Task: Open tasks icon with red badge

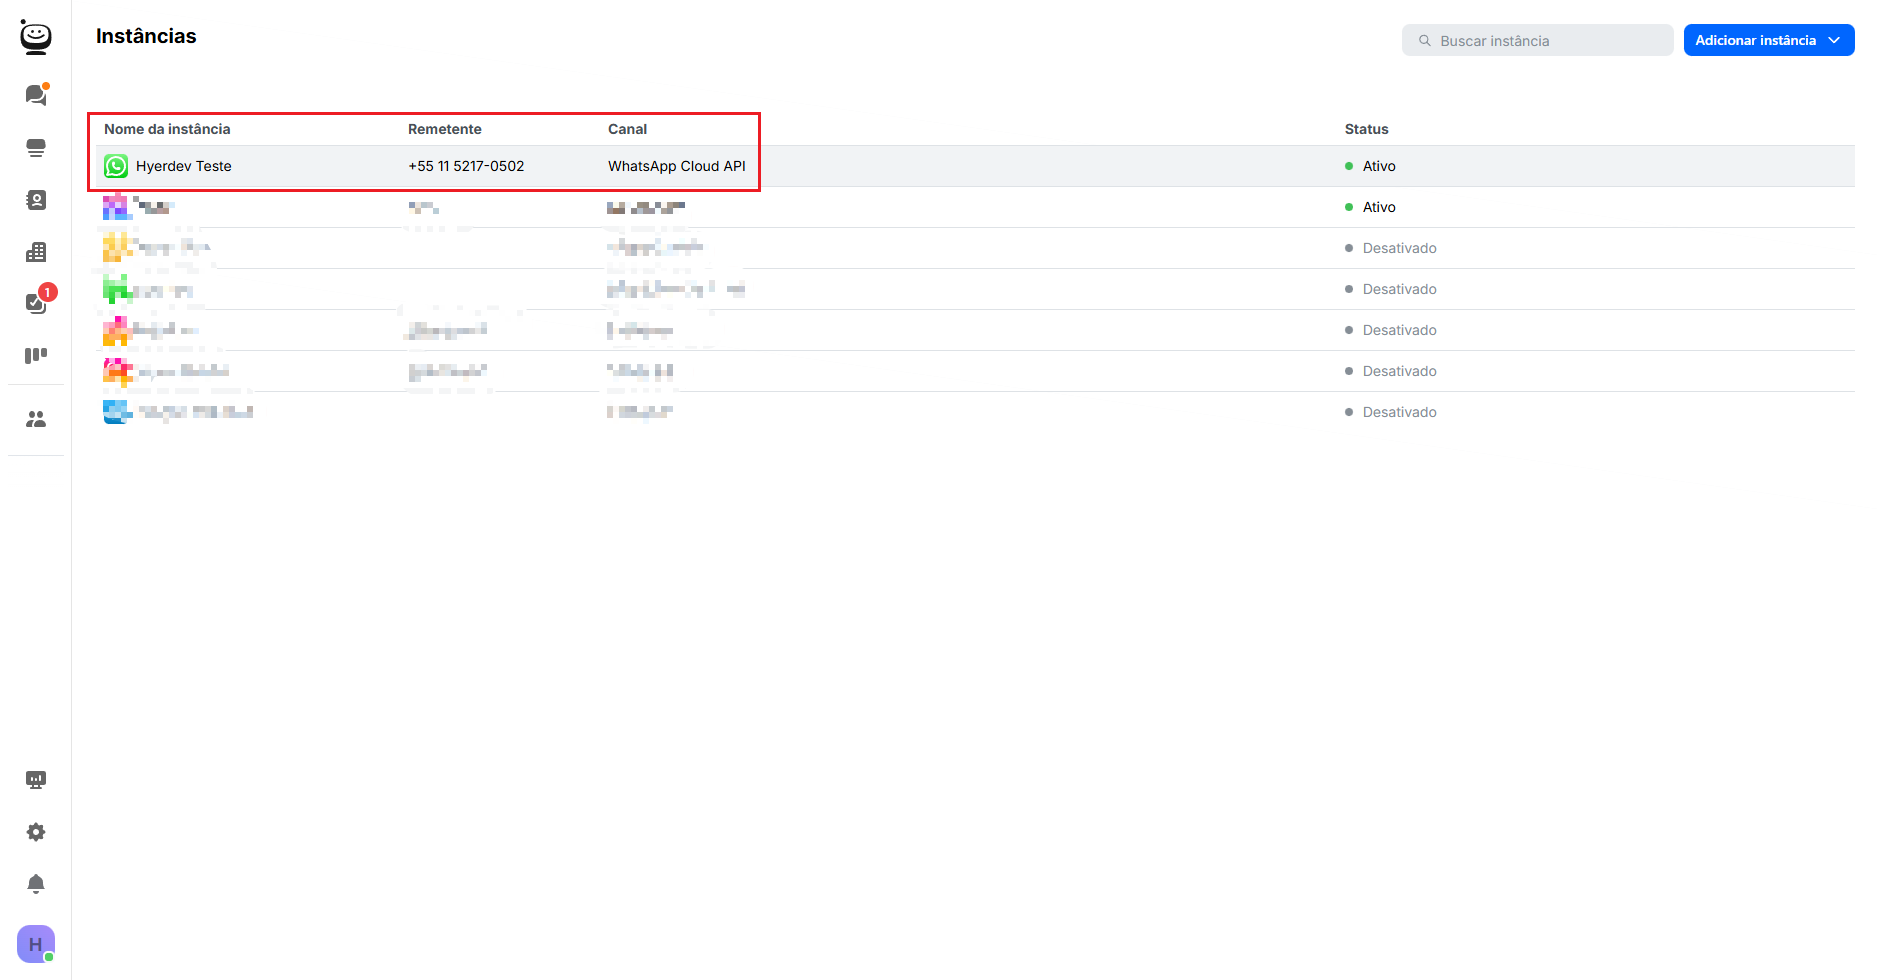Action: click(x=36, y=303)
